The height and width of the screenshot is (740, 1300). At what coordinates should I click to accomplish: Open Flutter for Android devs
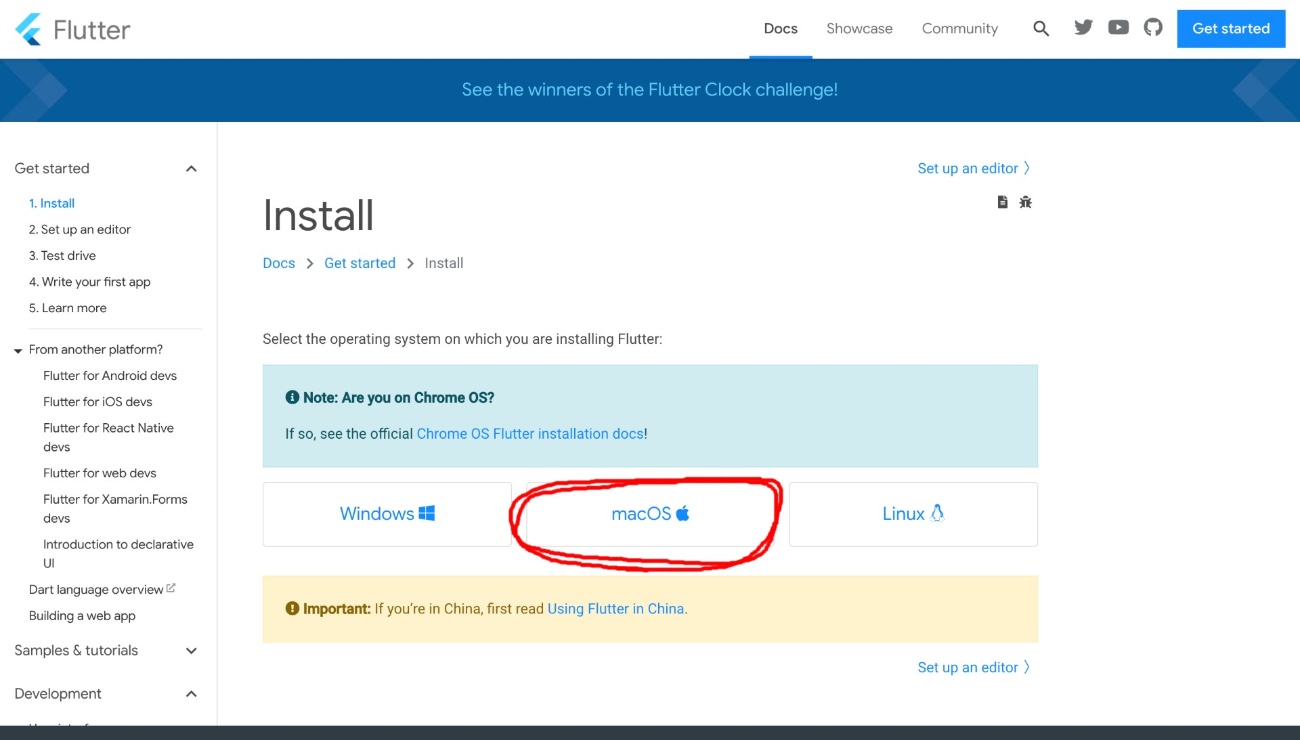pos(110,376)
